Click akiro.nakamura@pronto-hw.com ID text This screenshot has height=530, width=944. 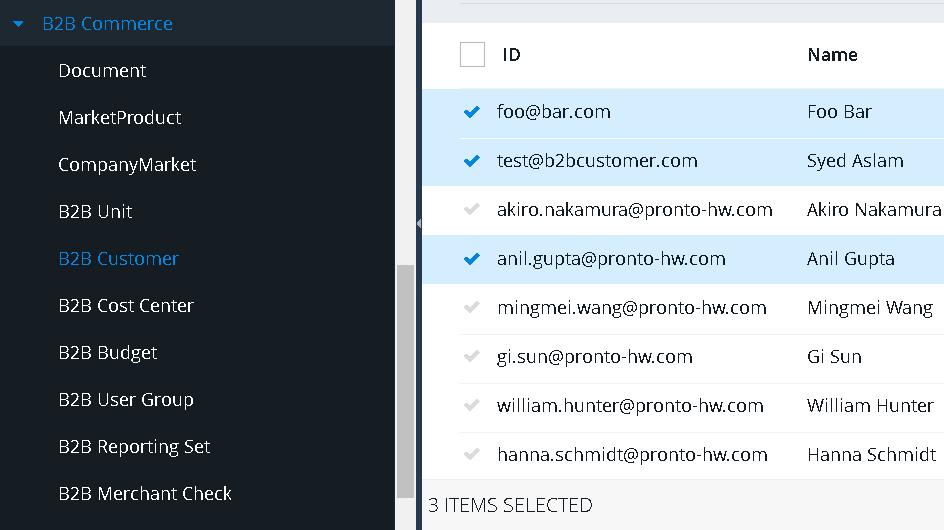click(x=635, y=210)
